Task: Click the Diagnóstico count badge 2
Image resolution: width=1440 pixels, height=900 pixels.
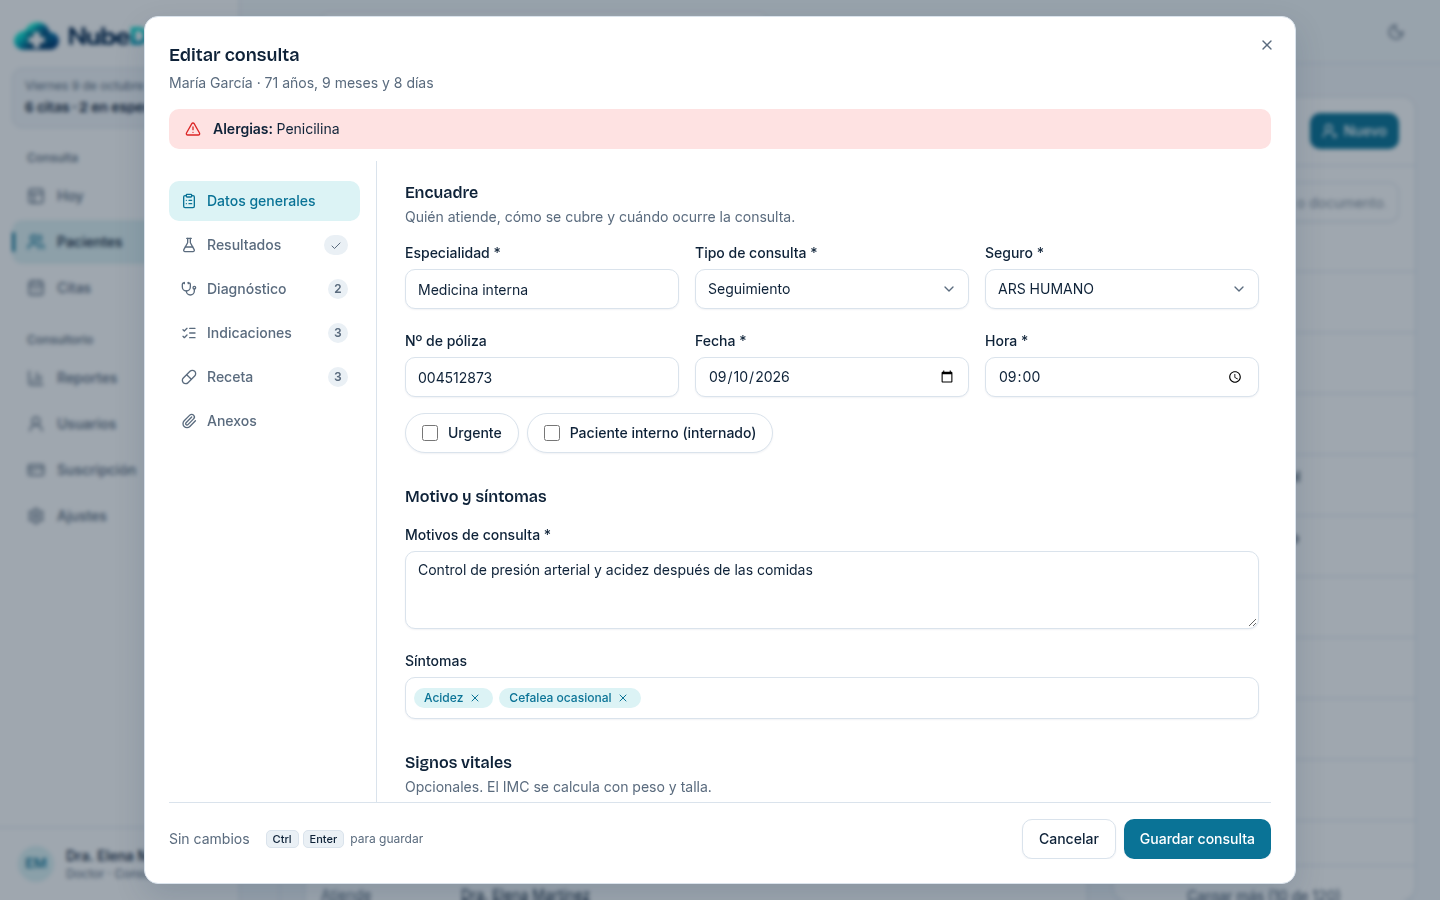Action: (338, 289)
